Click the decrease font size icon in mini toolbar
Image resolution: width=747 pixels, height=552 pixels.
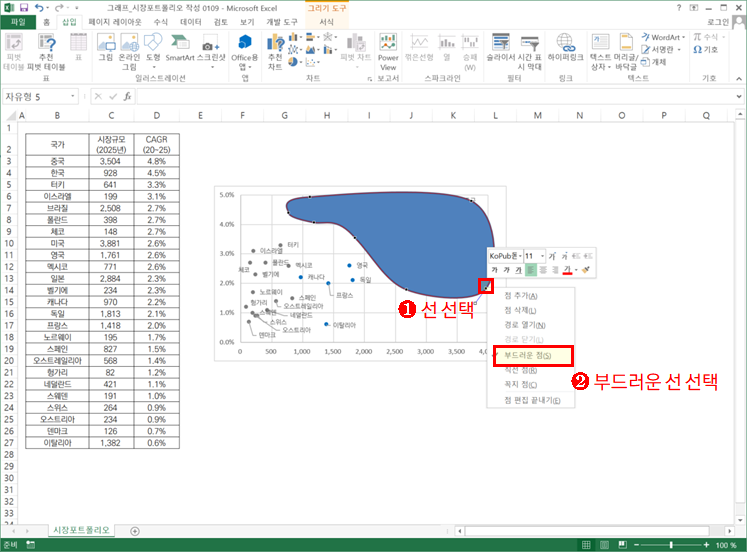[x=565, y=256]
